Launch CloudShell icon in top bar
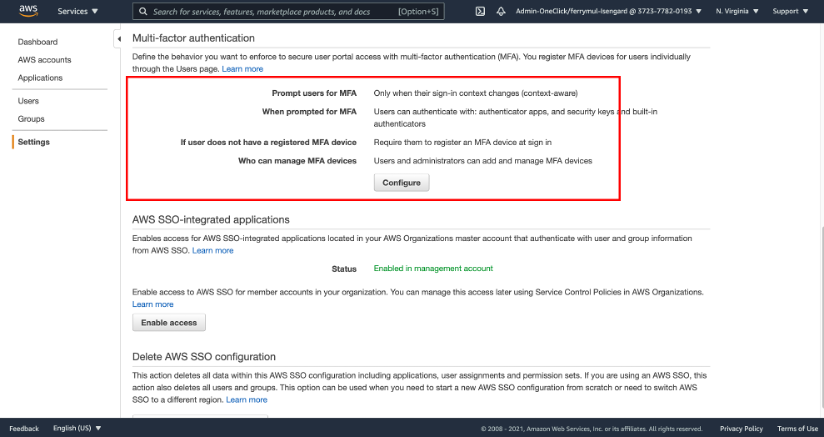The image size is (824, 437). coord(480,11)
